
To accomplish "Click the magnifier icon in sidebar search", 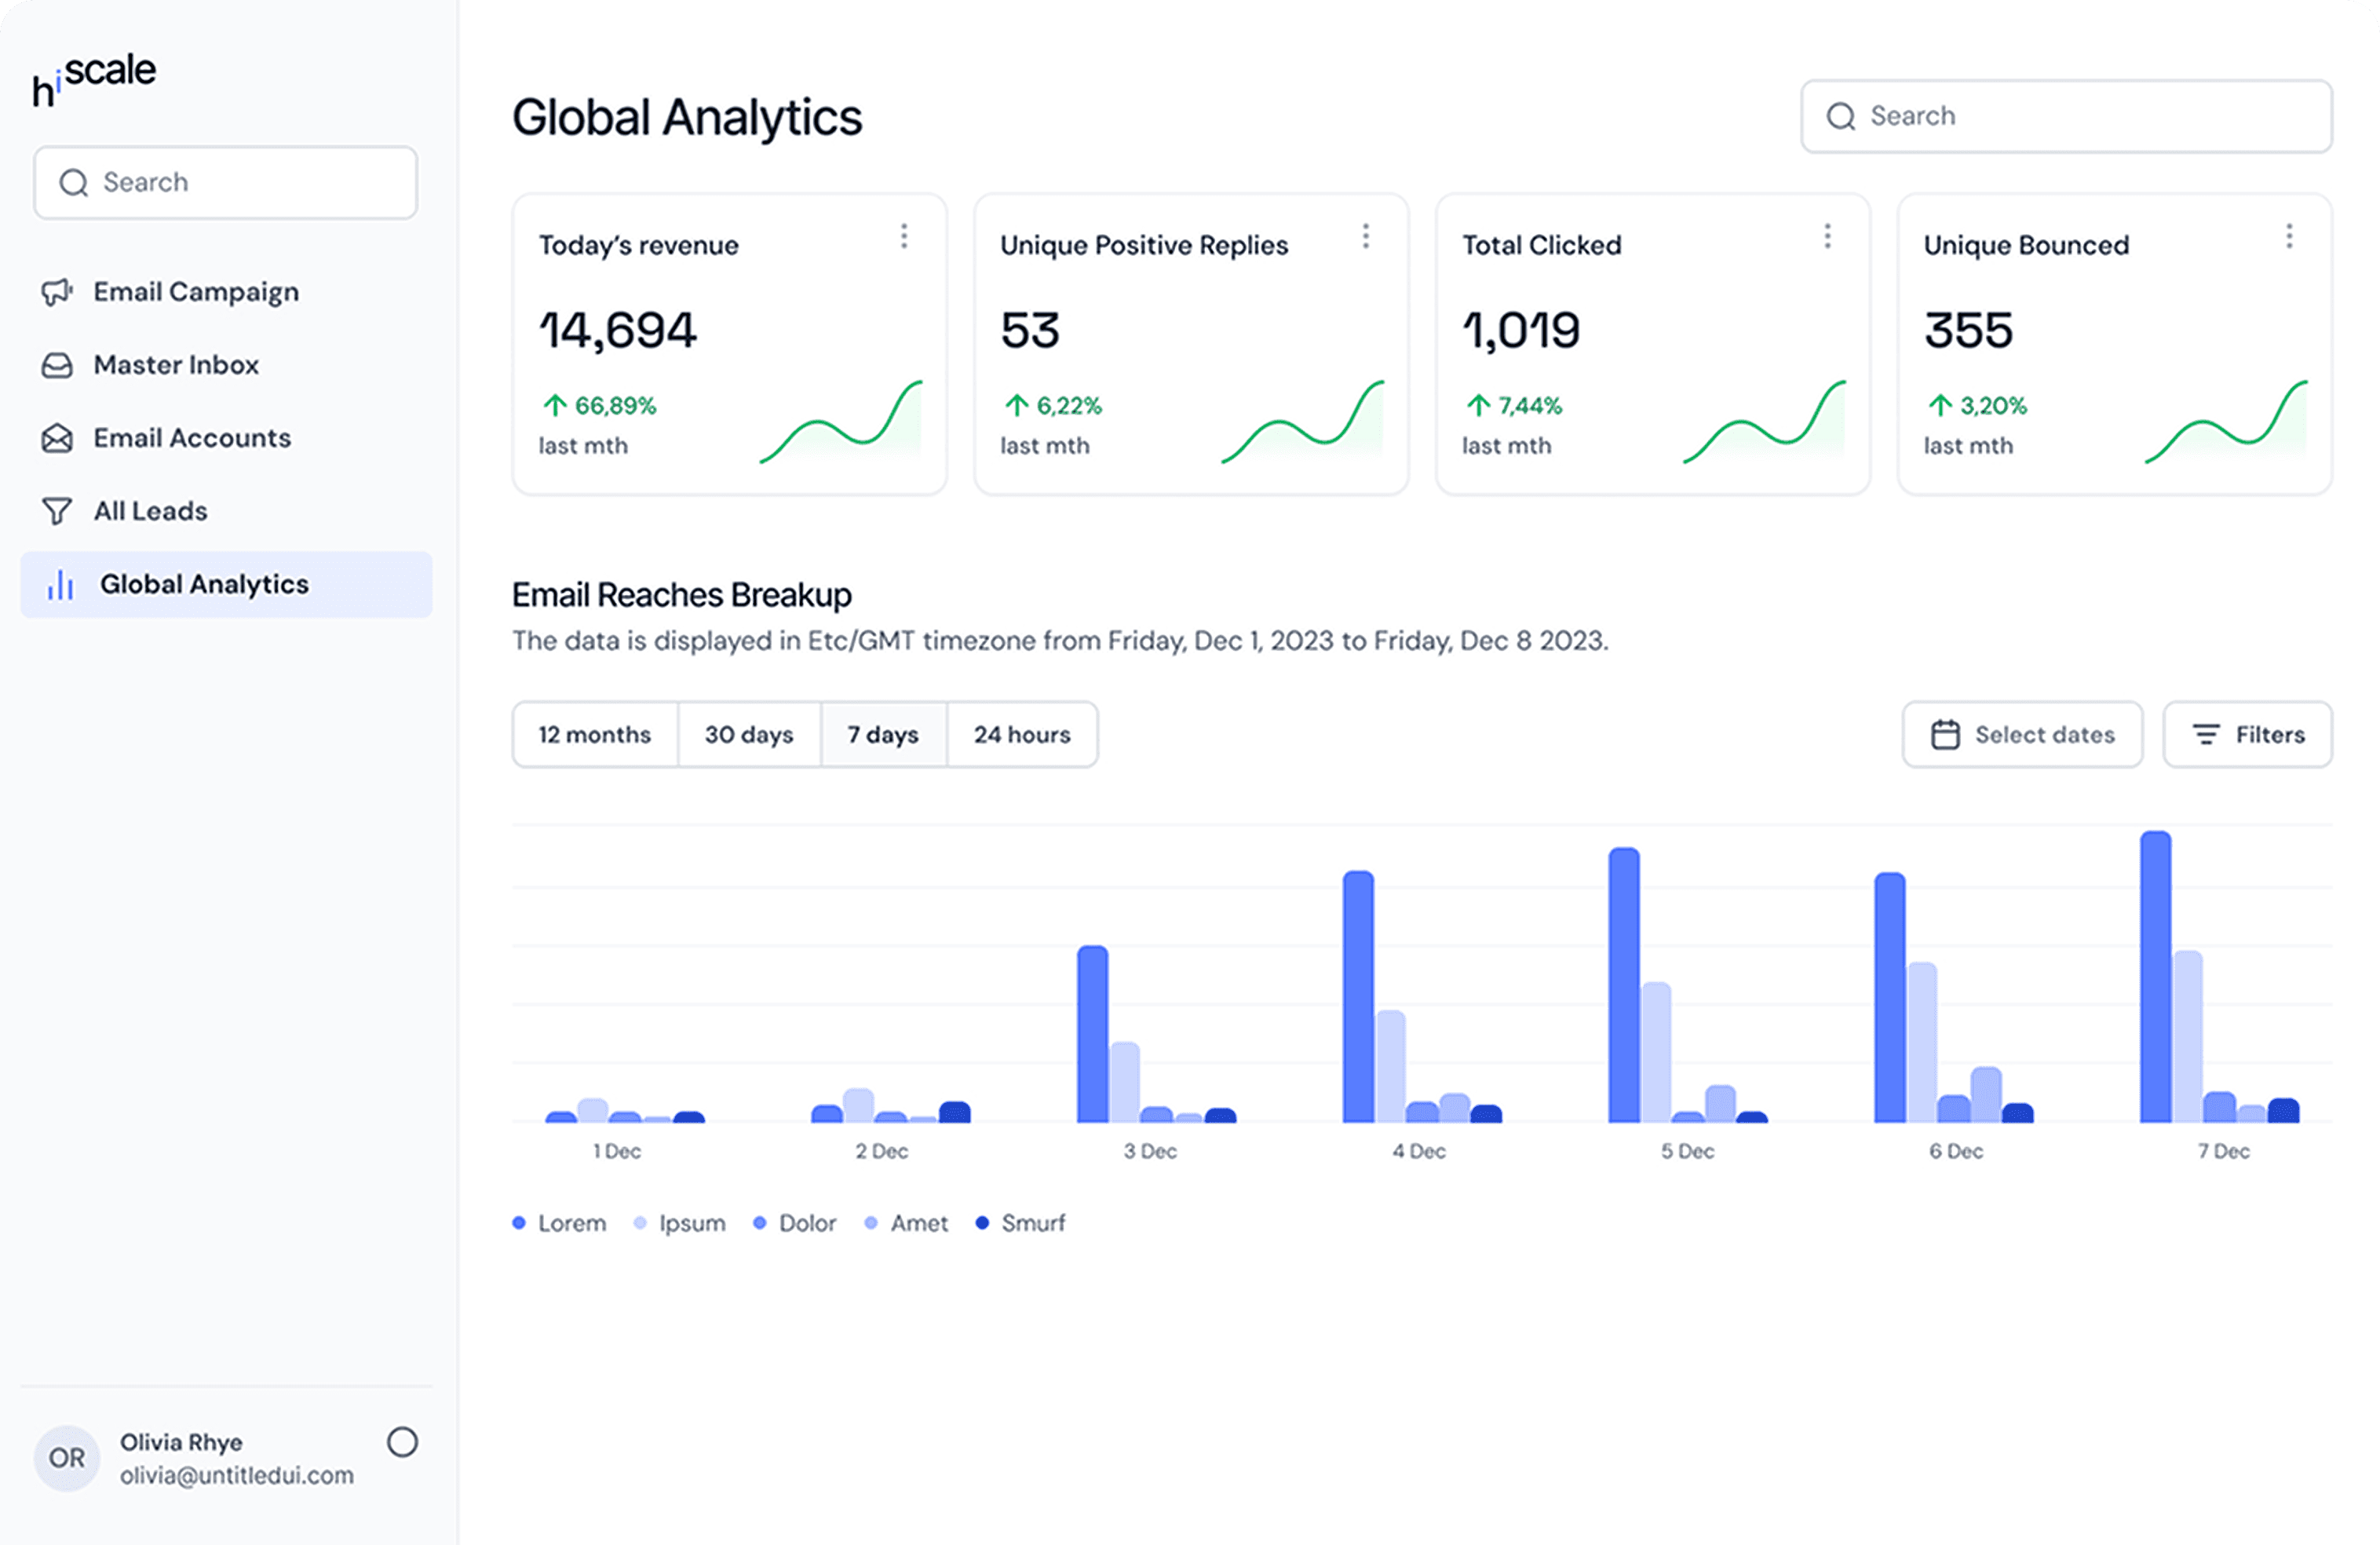I will pos(73,183).
